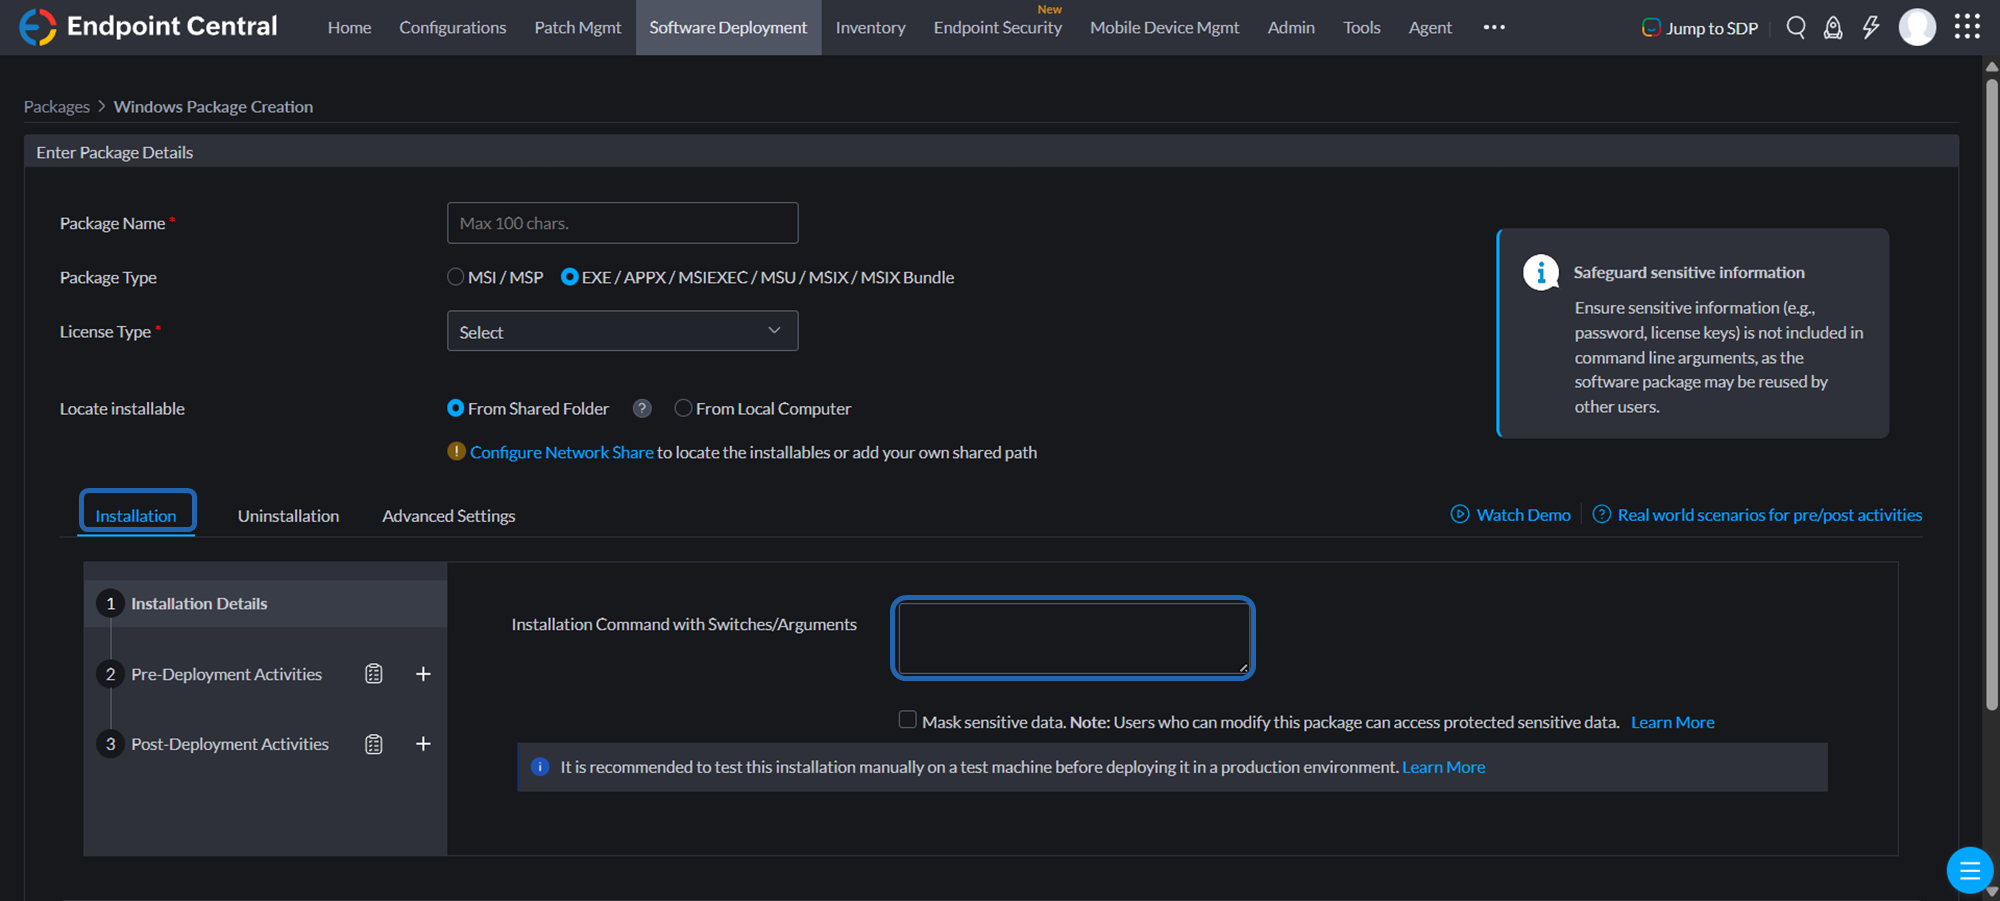This screenshot has width=2000, height=901.
Task: Click the info icon in Safeguard panel
Action: point(1541,272)
